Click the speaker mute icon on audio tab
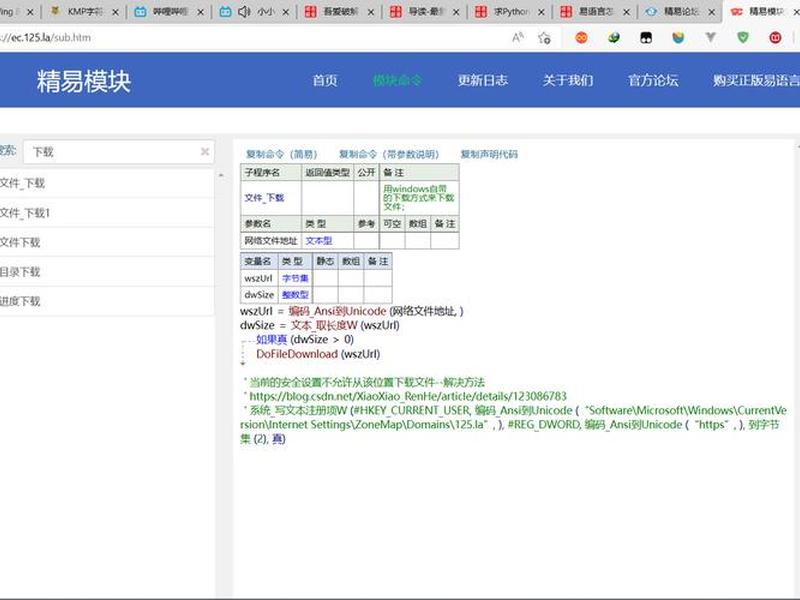Viewport: 800px width, 600px height. (x=244, y=11)
